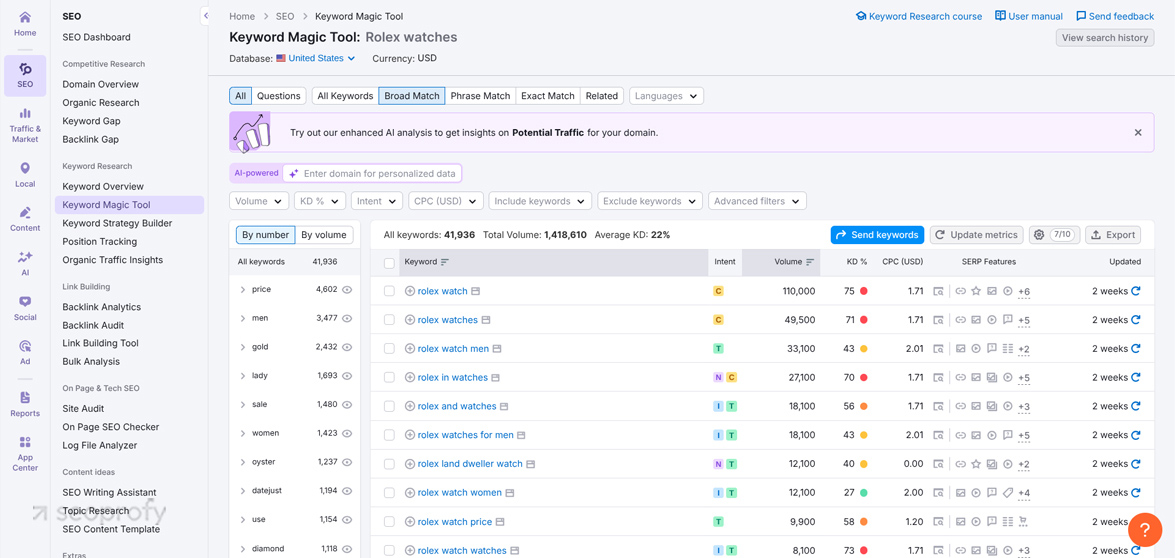Change the United States database dropdown
This screenshot has width=1175, height=558.
[315, 58]
